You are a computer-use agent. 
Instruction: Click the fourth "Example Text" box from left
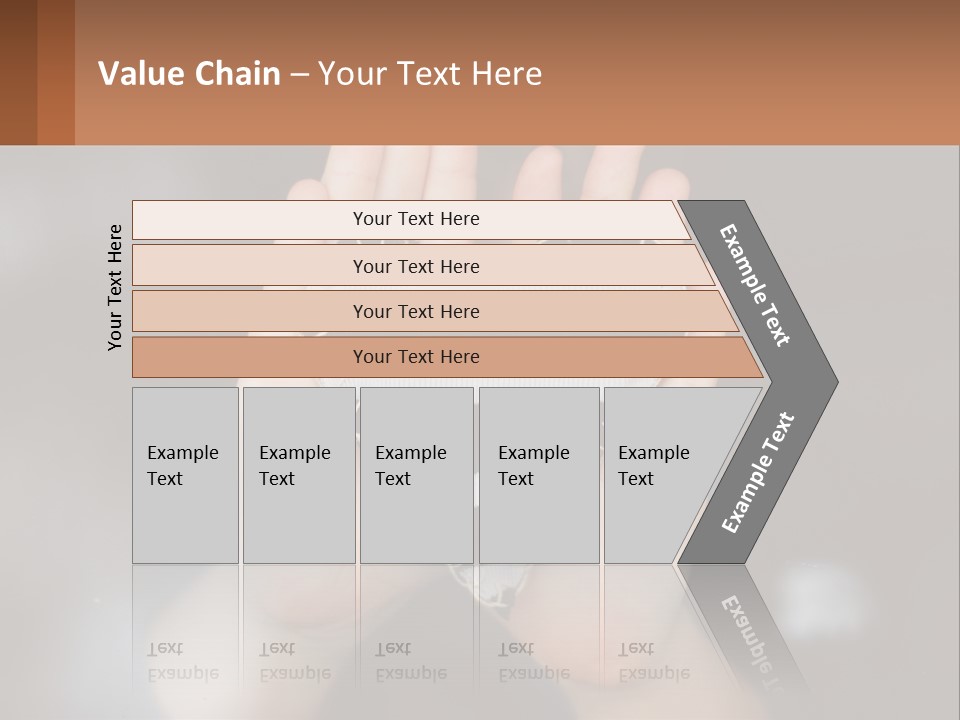click(538, 474)
